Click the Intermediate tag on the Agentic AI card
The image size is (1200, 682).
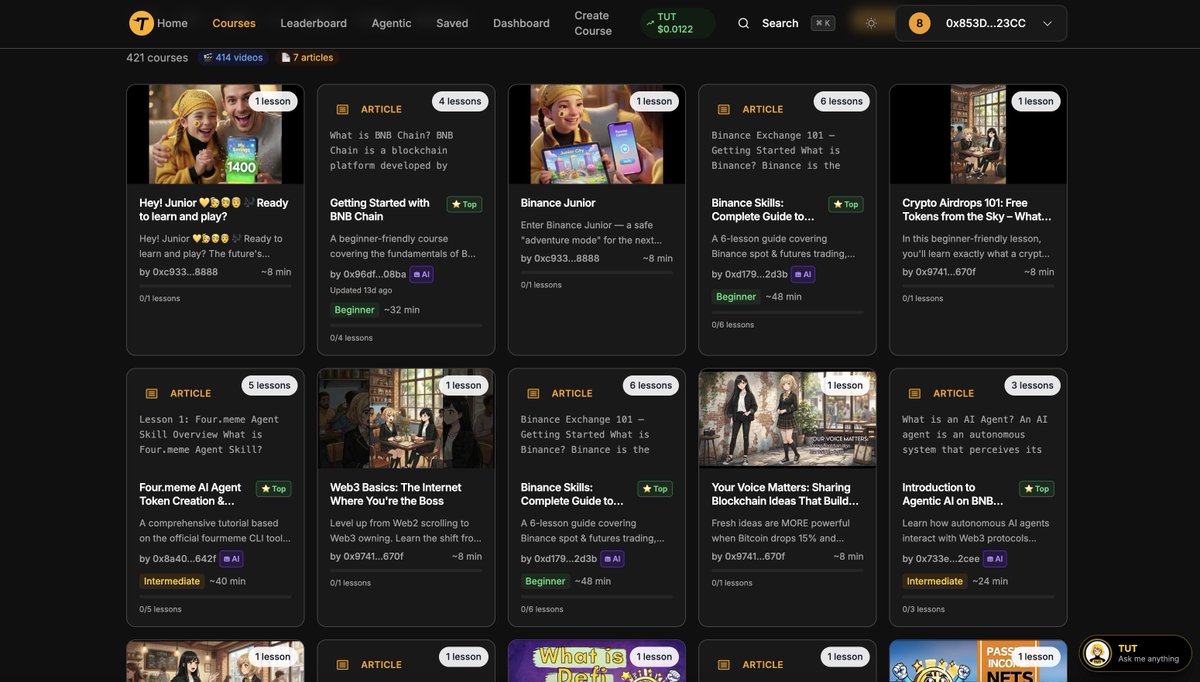[935, 581]
